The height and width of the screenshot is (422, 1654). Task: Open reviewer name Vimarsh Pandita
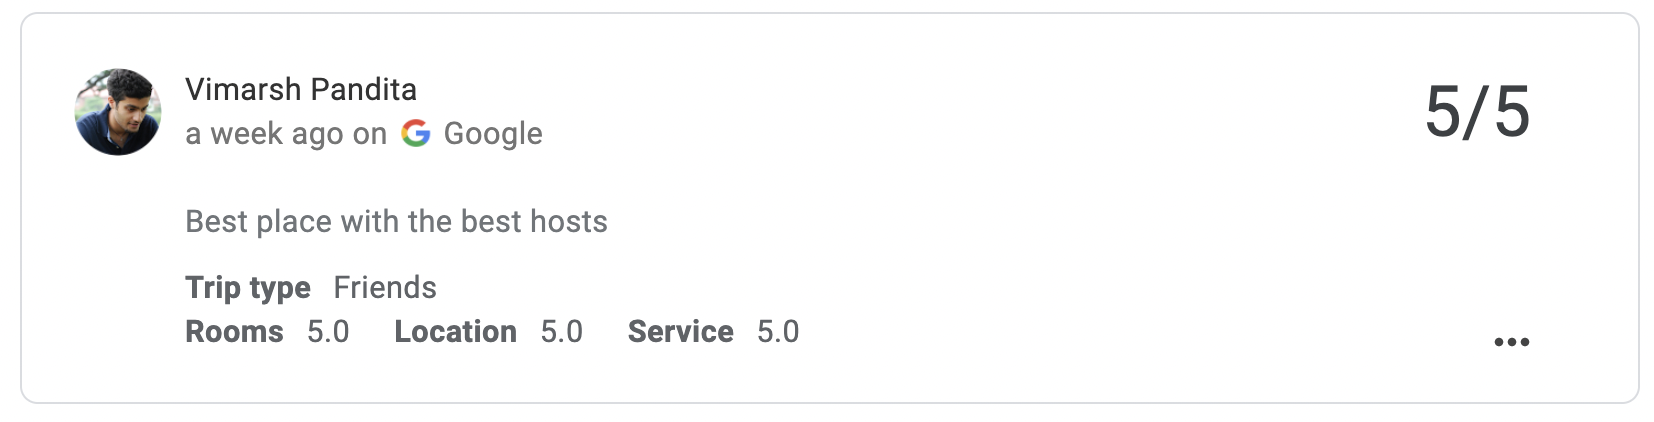coord(301,89)
